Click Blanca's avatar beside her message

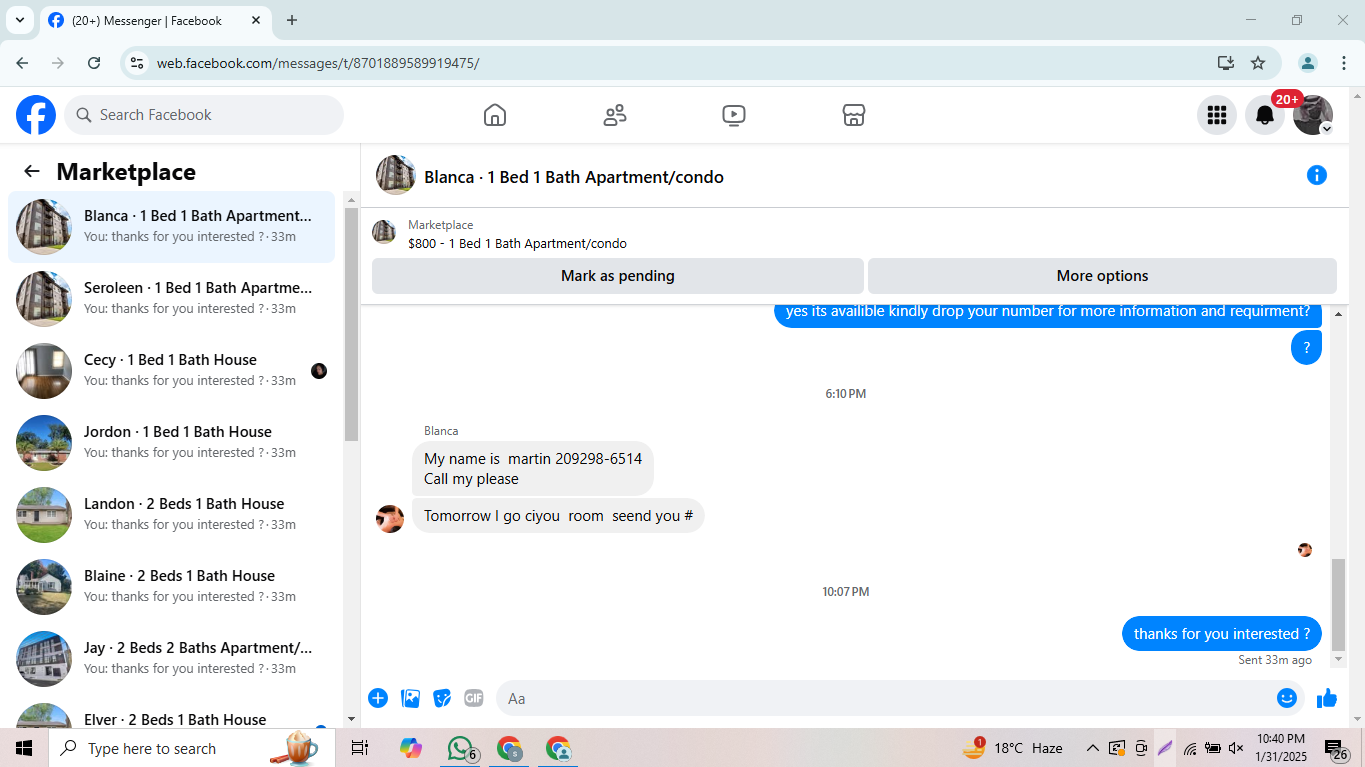click(x=390, y=518)
